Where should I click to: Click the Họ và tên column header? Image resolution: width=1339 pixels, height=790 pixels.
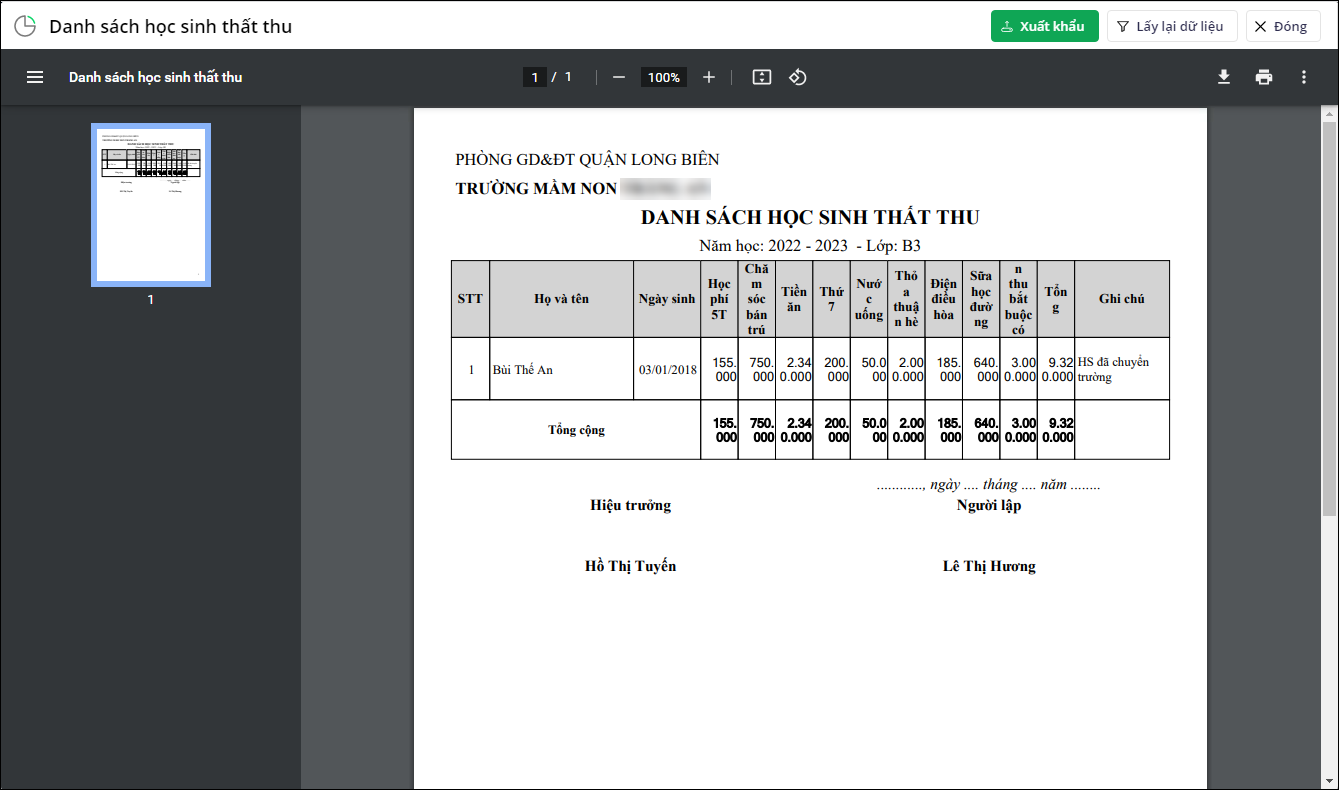562,299
